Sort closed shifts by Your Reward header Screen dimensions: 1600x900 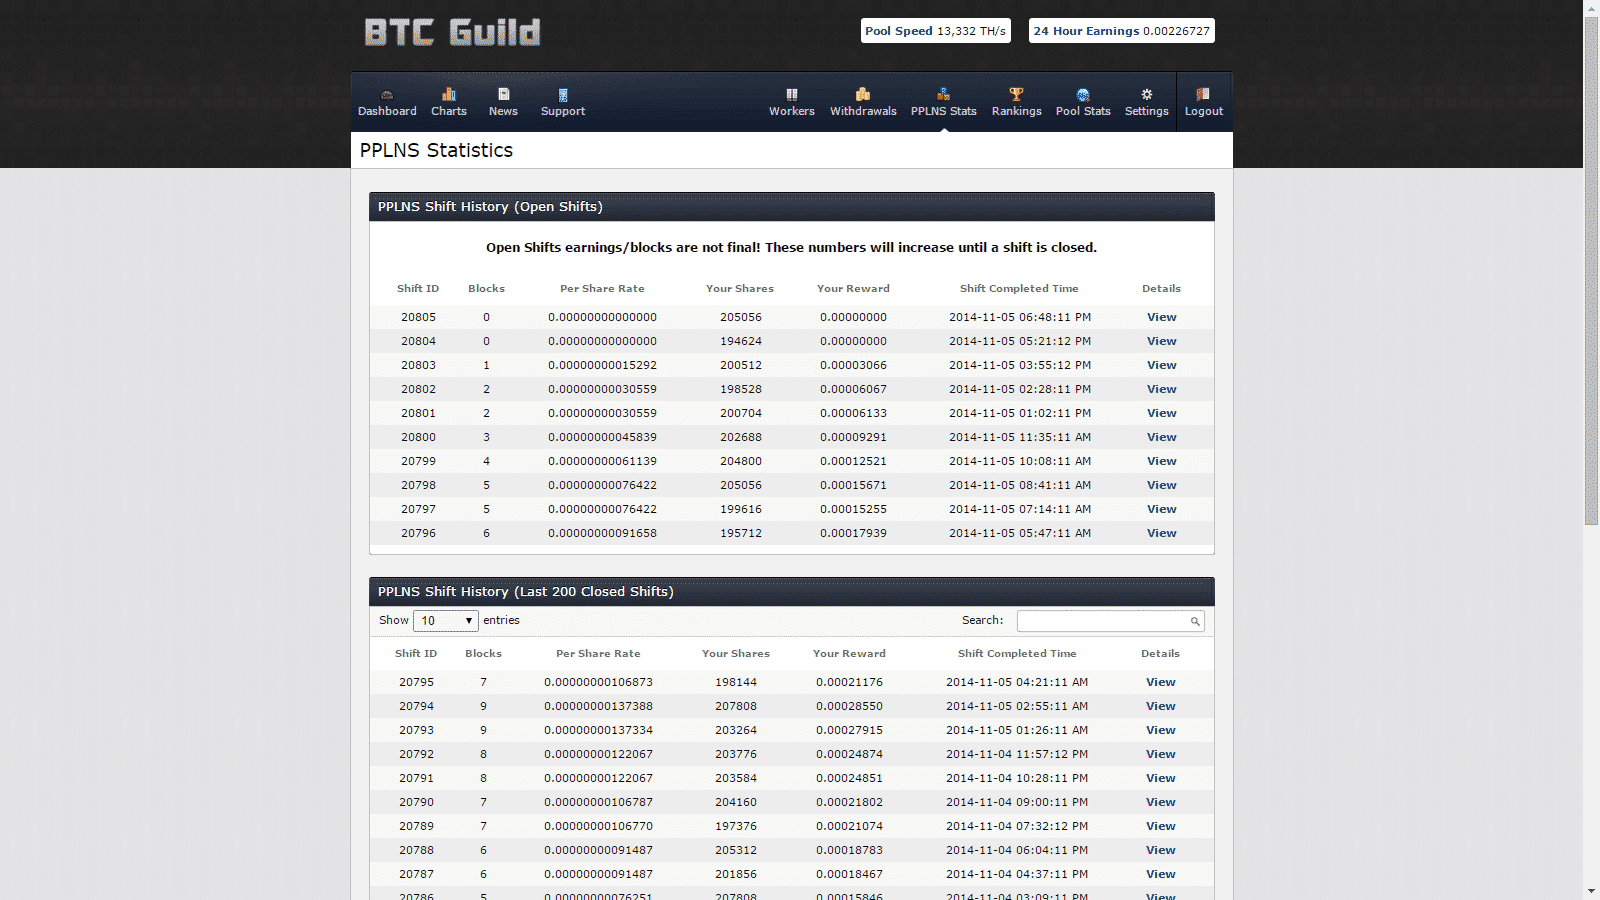tap(849, 653)
